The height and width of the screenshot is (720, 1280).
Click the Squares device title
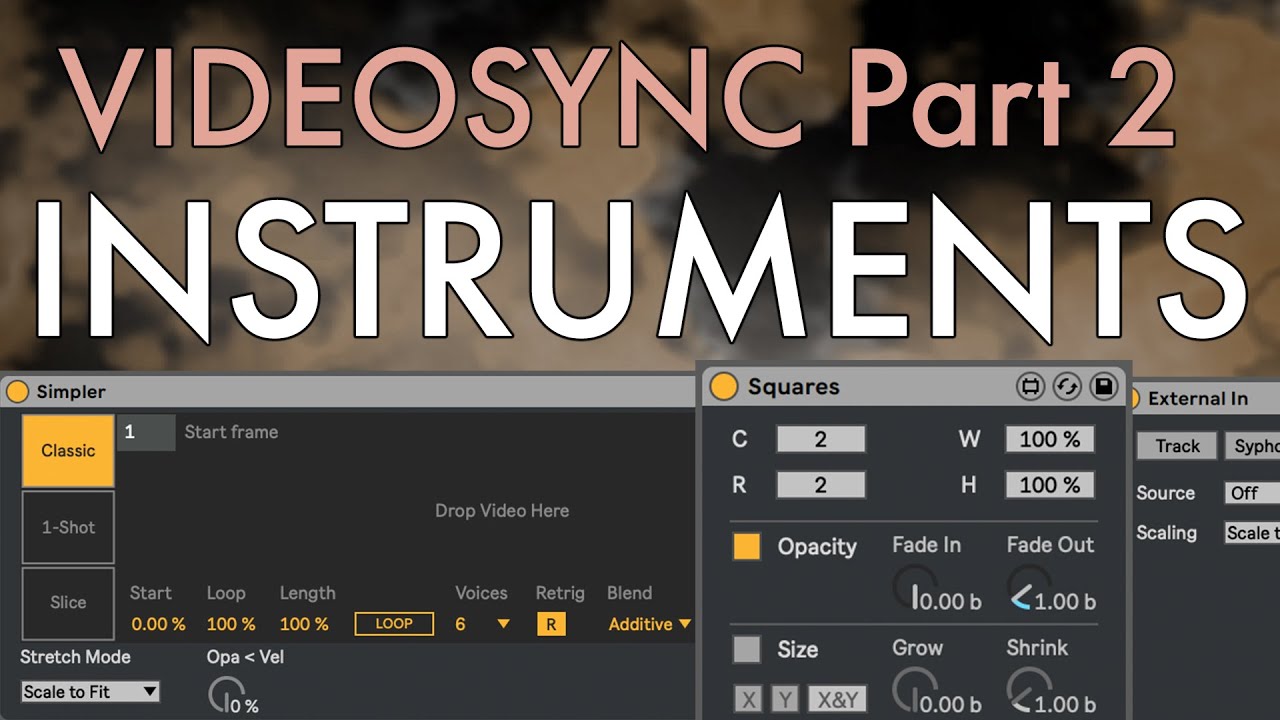click(794, 386)
